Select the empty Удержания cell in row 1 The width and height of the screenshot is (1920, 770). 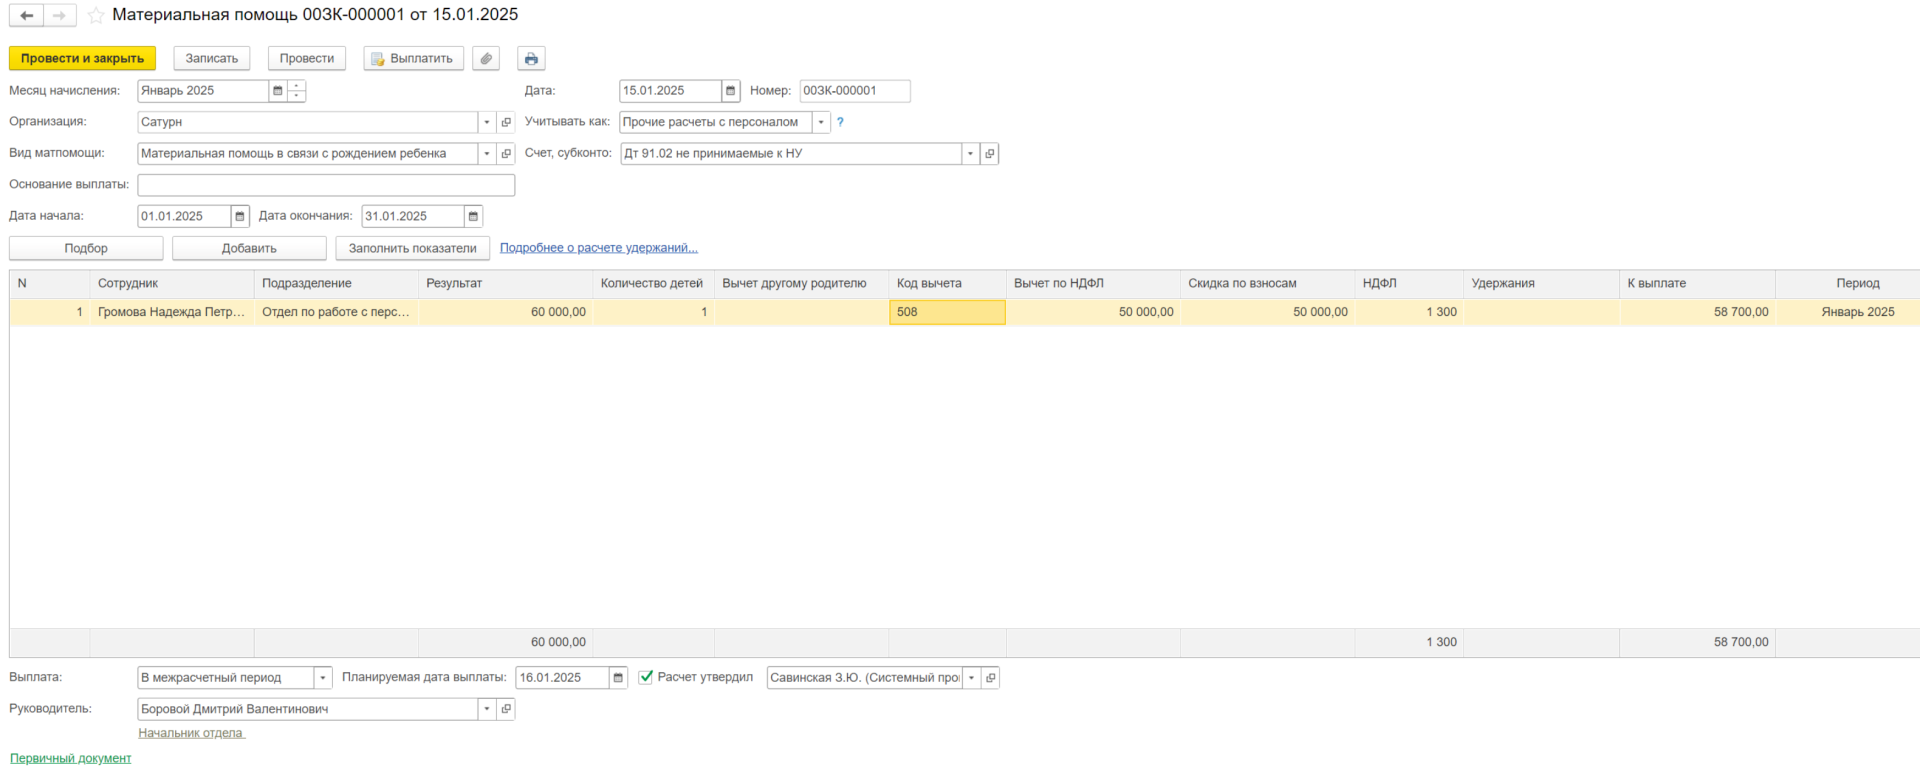[1541, 312]
